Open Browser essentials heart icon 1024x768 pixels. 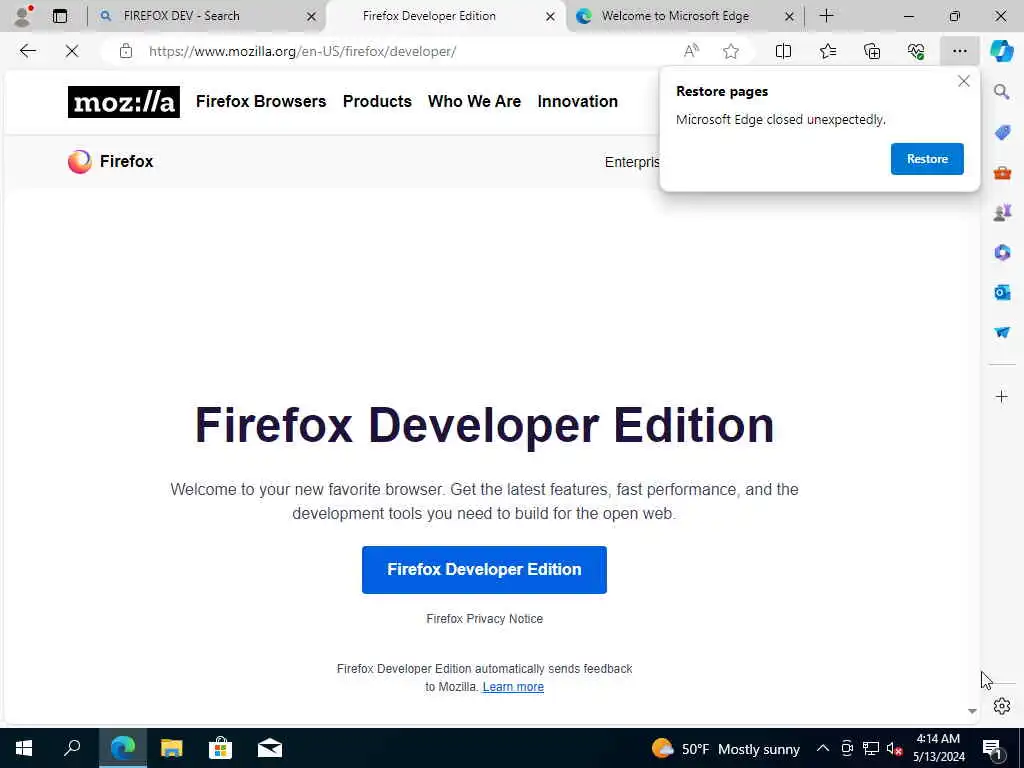(x=916, y=51)
